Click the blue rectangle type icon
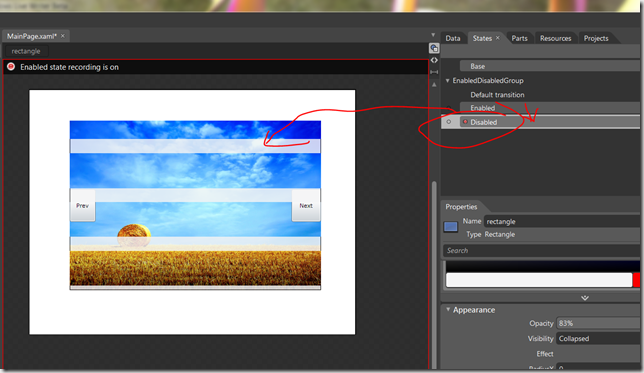This screenshot has width=644, height=373. 451,227
